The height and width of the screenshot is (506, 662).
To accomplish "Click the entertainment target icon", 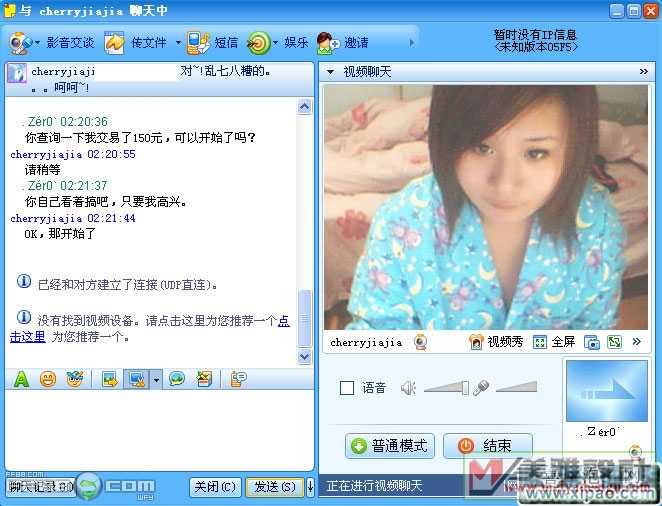I will pyautogui.click(x=259, y=43).
